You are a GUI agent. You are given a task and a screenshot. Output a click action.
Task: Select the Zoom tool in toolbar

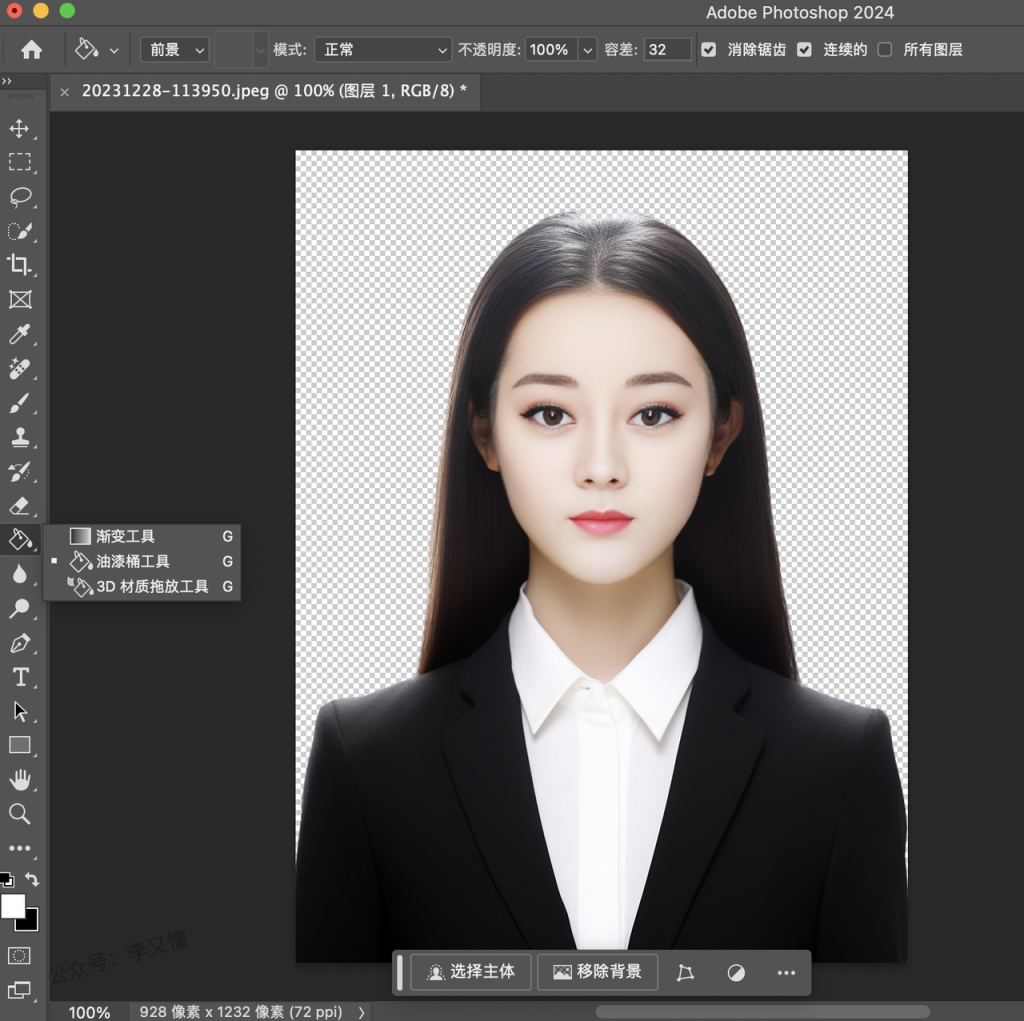pyautogui.click(x=19, y=814)
